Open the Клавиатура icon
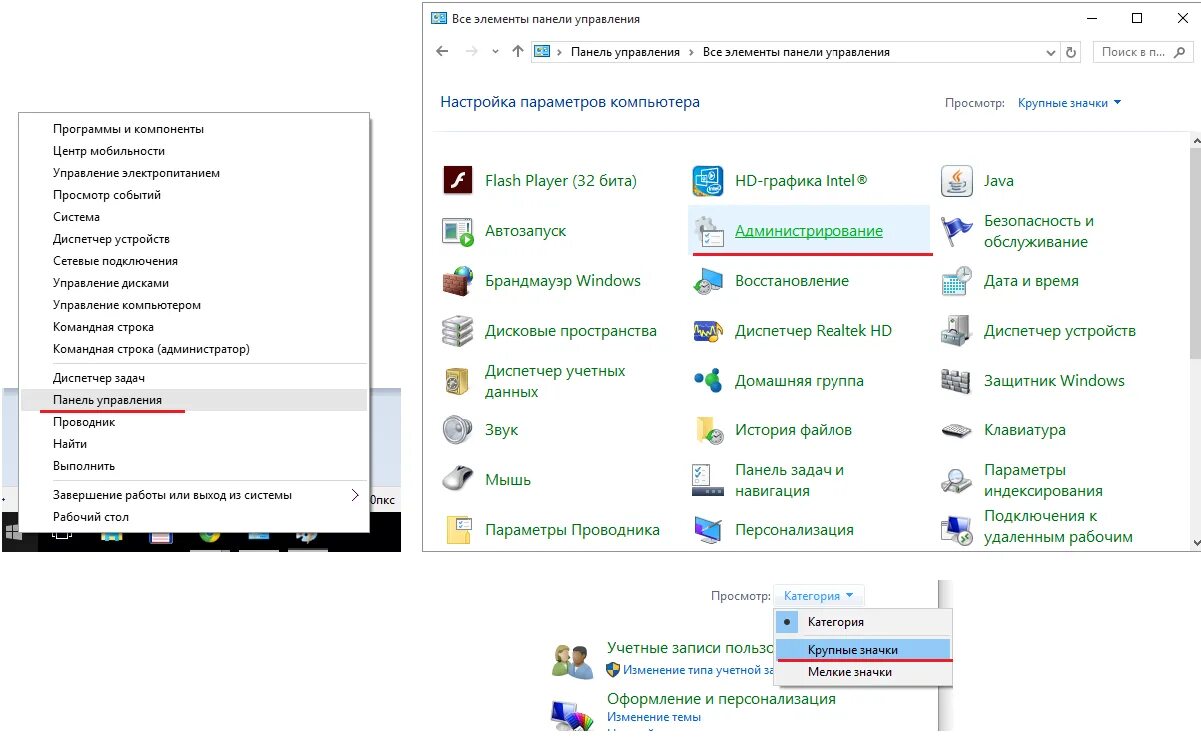The image size is (1201, 740). click(x=957, y=430)
